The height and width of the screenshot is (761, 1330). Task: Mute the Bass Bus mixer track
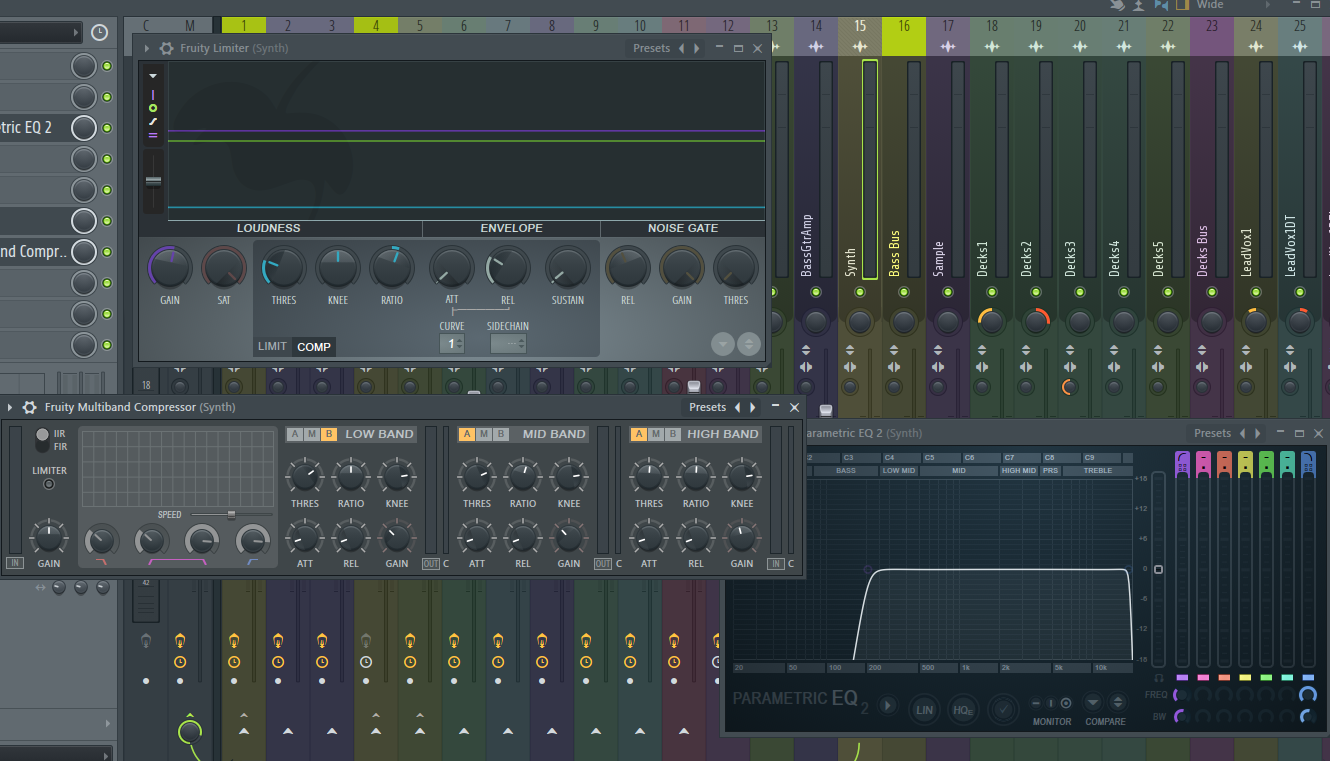[x=904, y=292]
